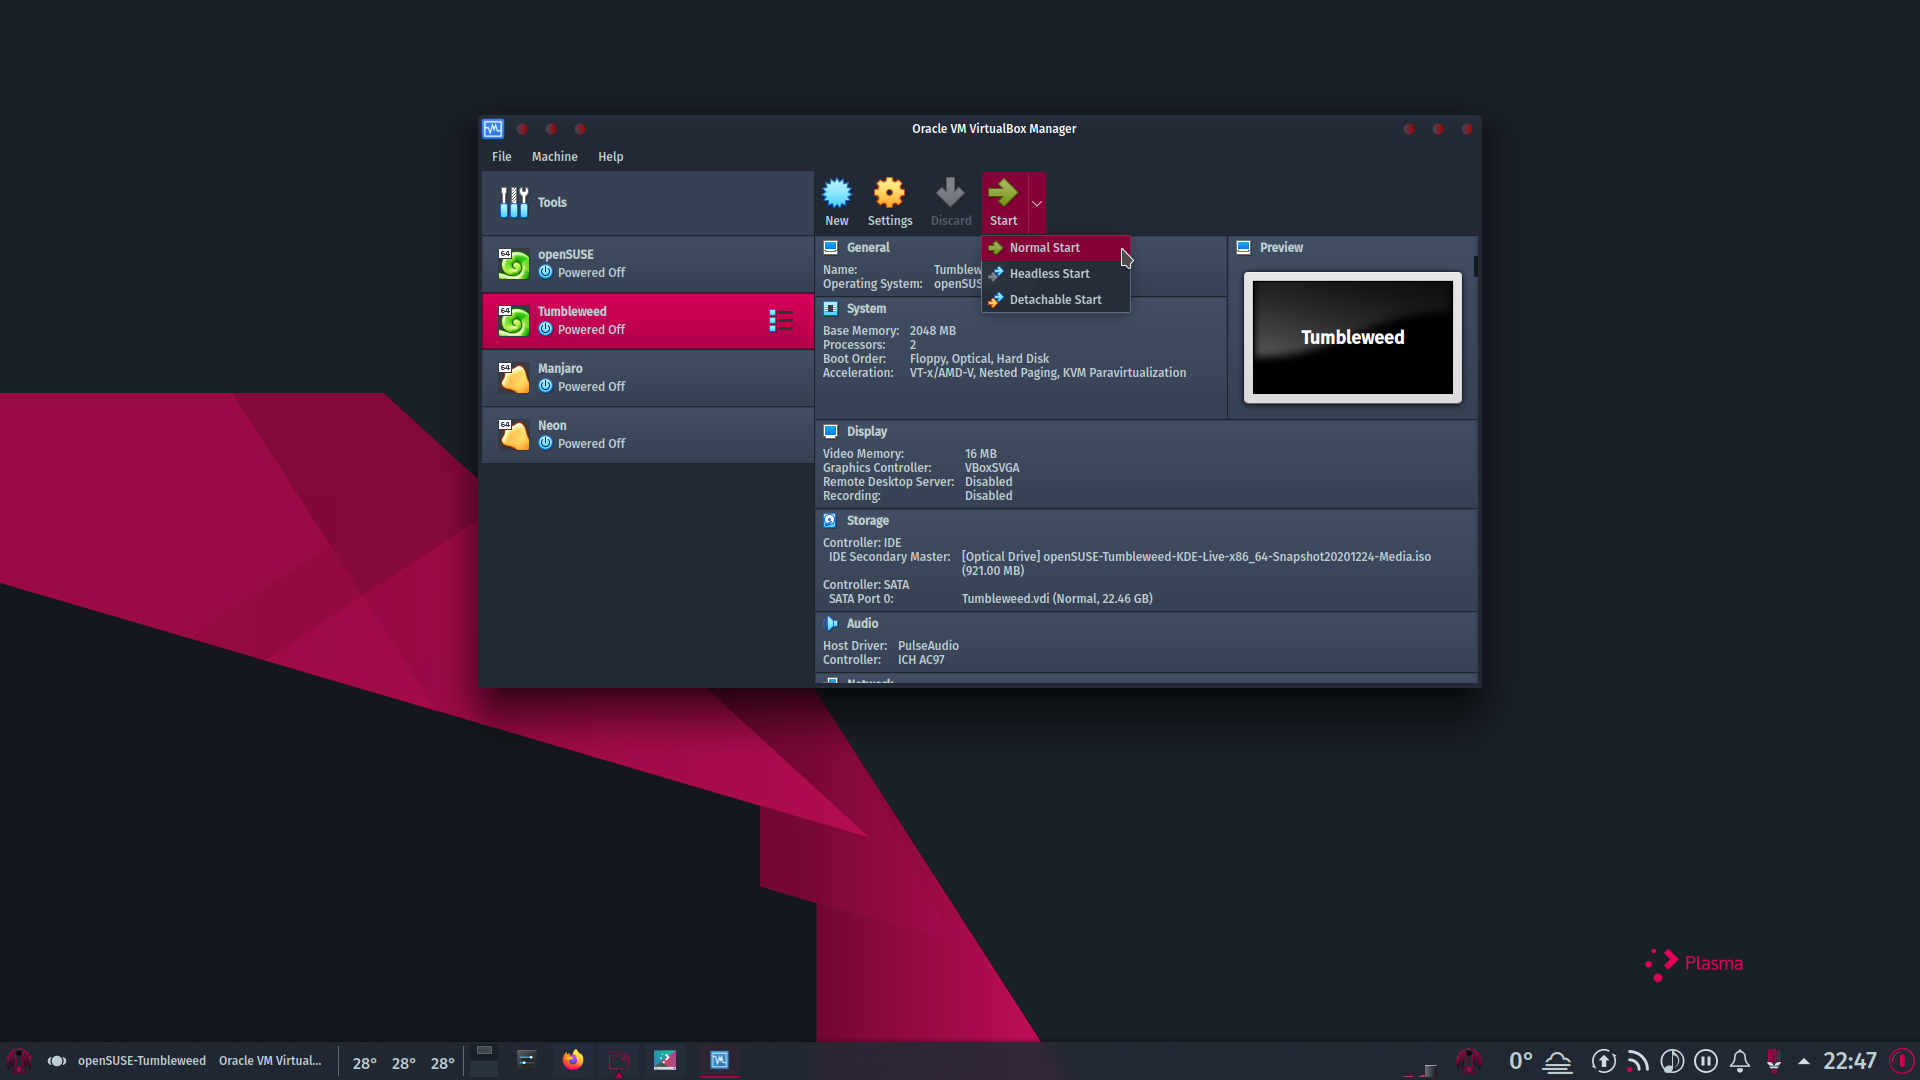This screenshot has width=1920, height=1080.
Task: Click the weather widget in system tray
Action: click(1540, 1061)
